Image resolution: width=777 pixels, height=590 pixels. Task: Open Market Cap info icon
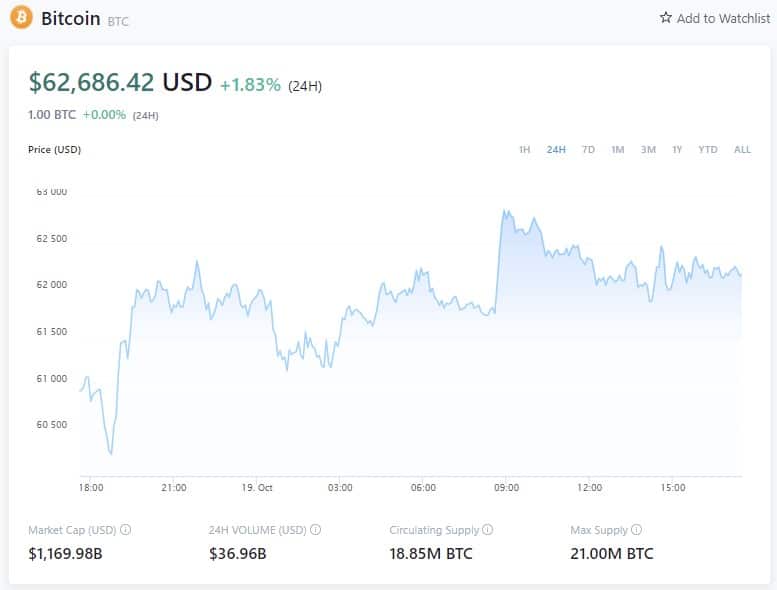pyautogui.click(x=126, y=530)
